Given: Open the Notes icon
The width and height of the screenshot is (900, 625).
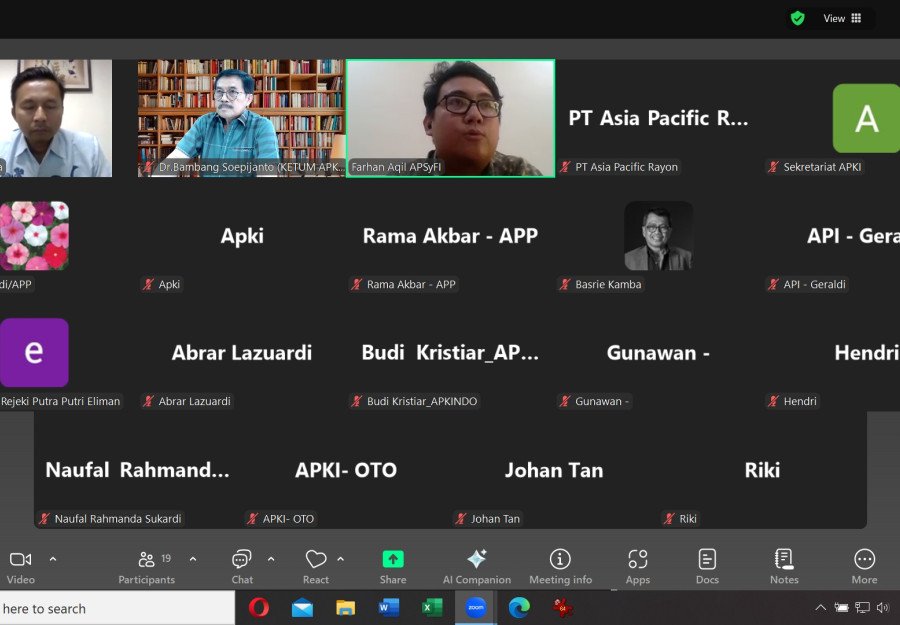Looking at the screenshot, I should [784, 559].
